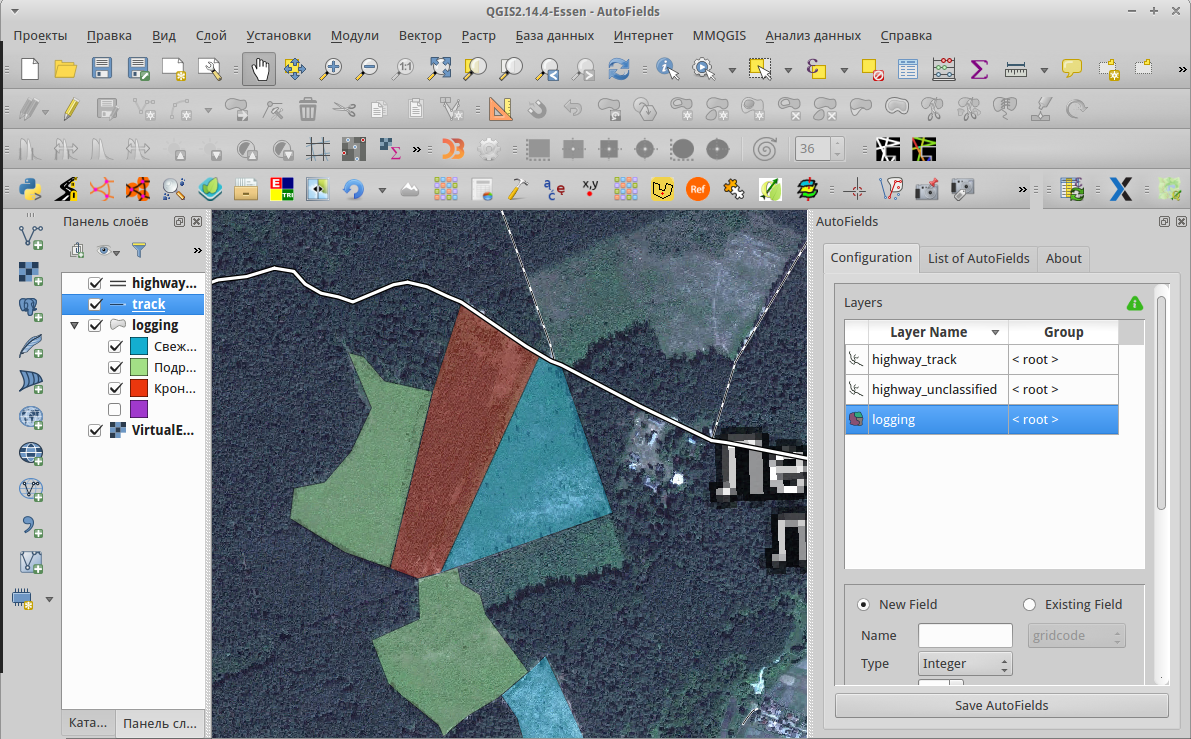Open the Type dropdown showing Integer
1191x739 pixels.
[964, 663]
